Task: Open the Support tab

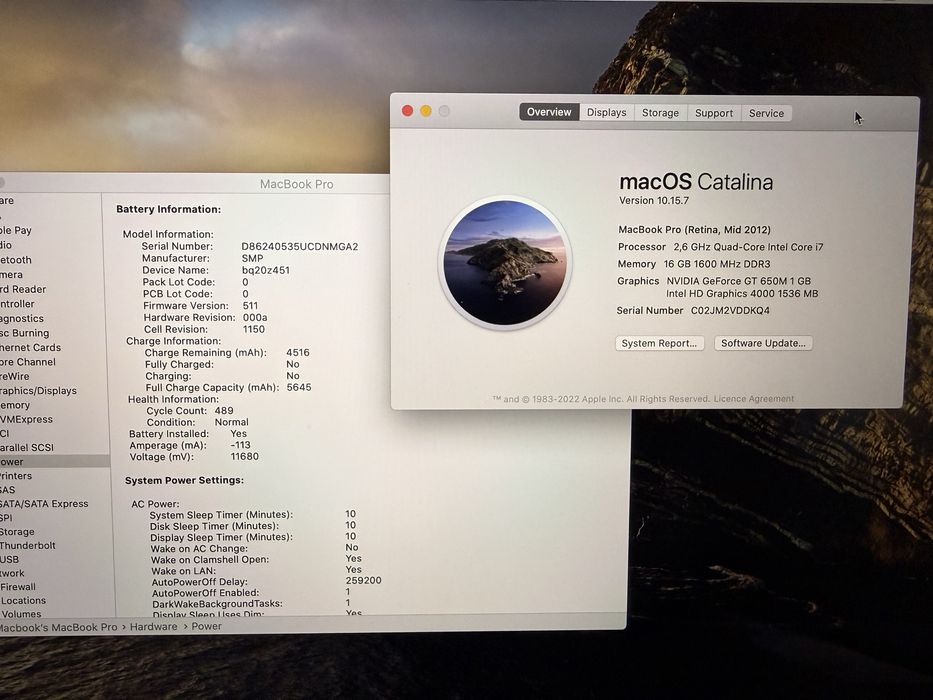Action: [x=714, y=113]
